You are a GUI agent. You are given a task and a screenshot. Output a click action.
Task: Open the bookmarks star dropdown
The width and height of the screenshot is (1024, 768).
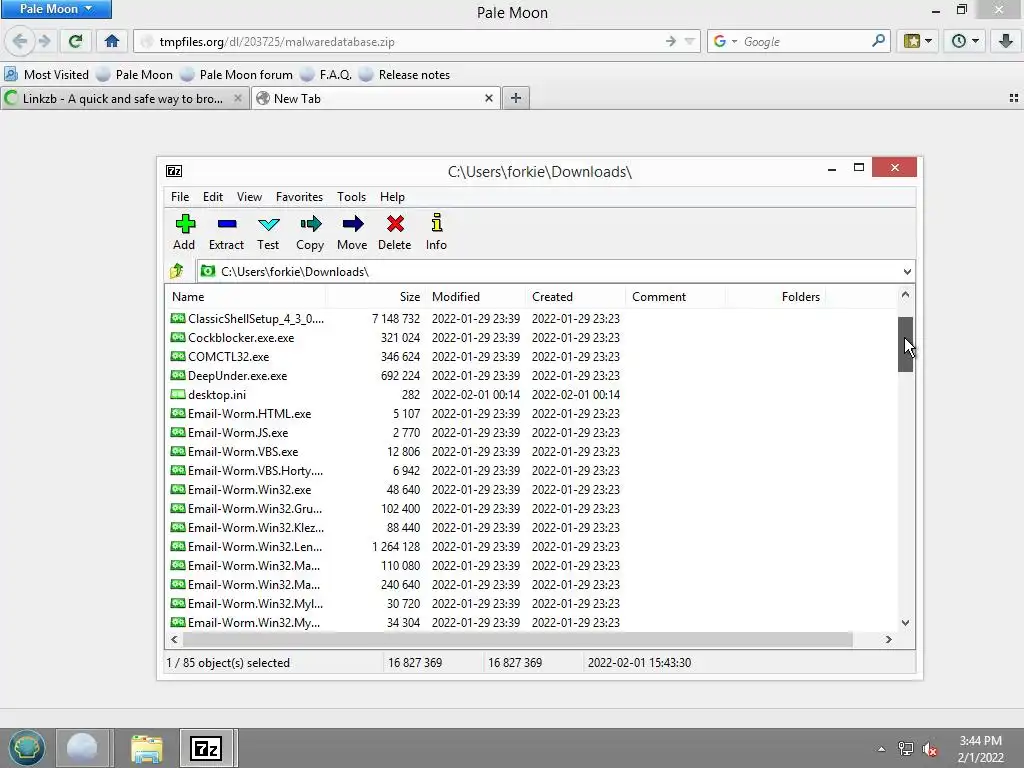(x=918, y=41)
